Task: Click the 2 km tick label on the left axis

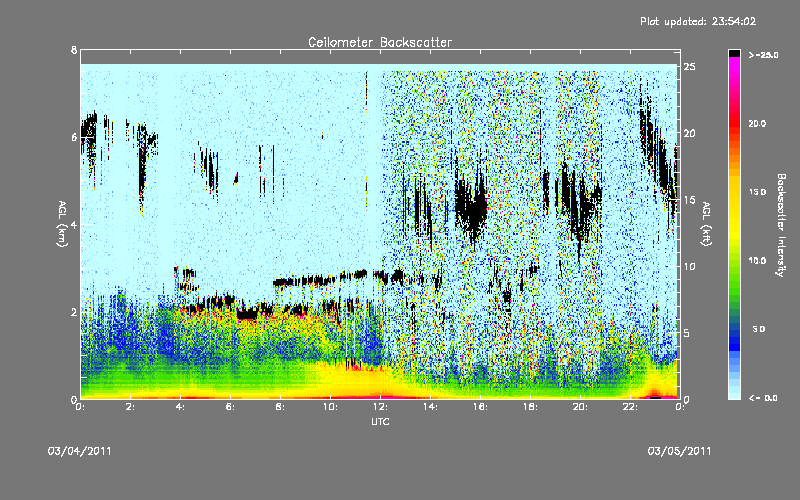Action: pos(74,312)
